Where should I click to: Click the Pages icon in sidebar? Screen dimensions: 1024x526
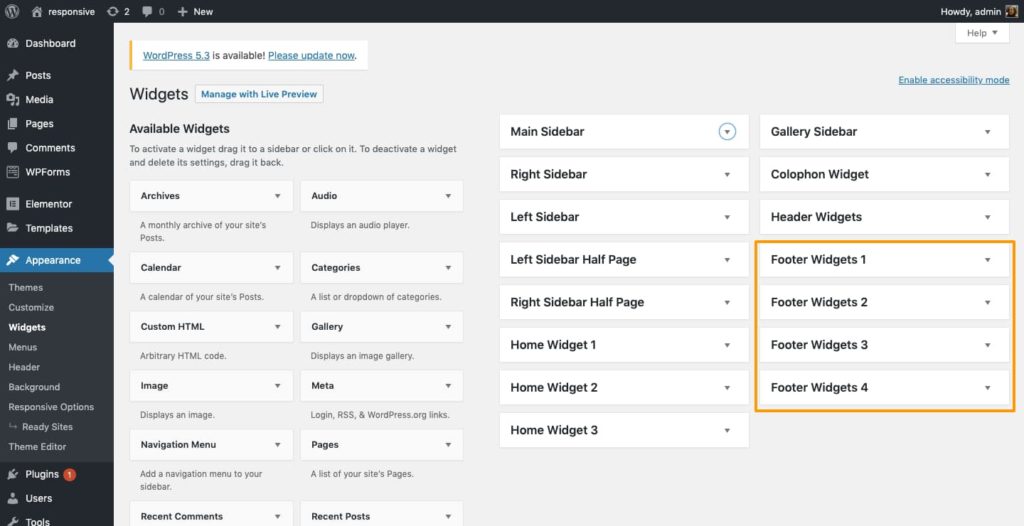coord(12,123)
